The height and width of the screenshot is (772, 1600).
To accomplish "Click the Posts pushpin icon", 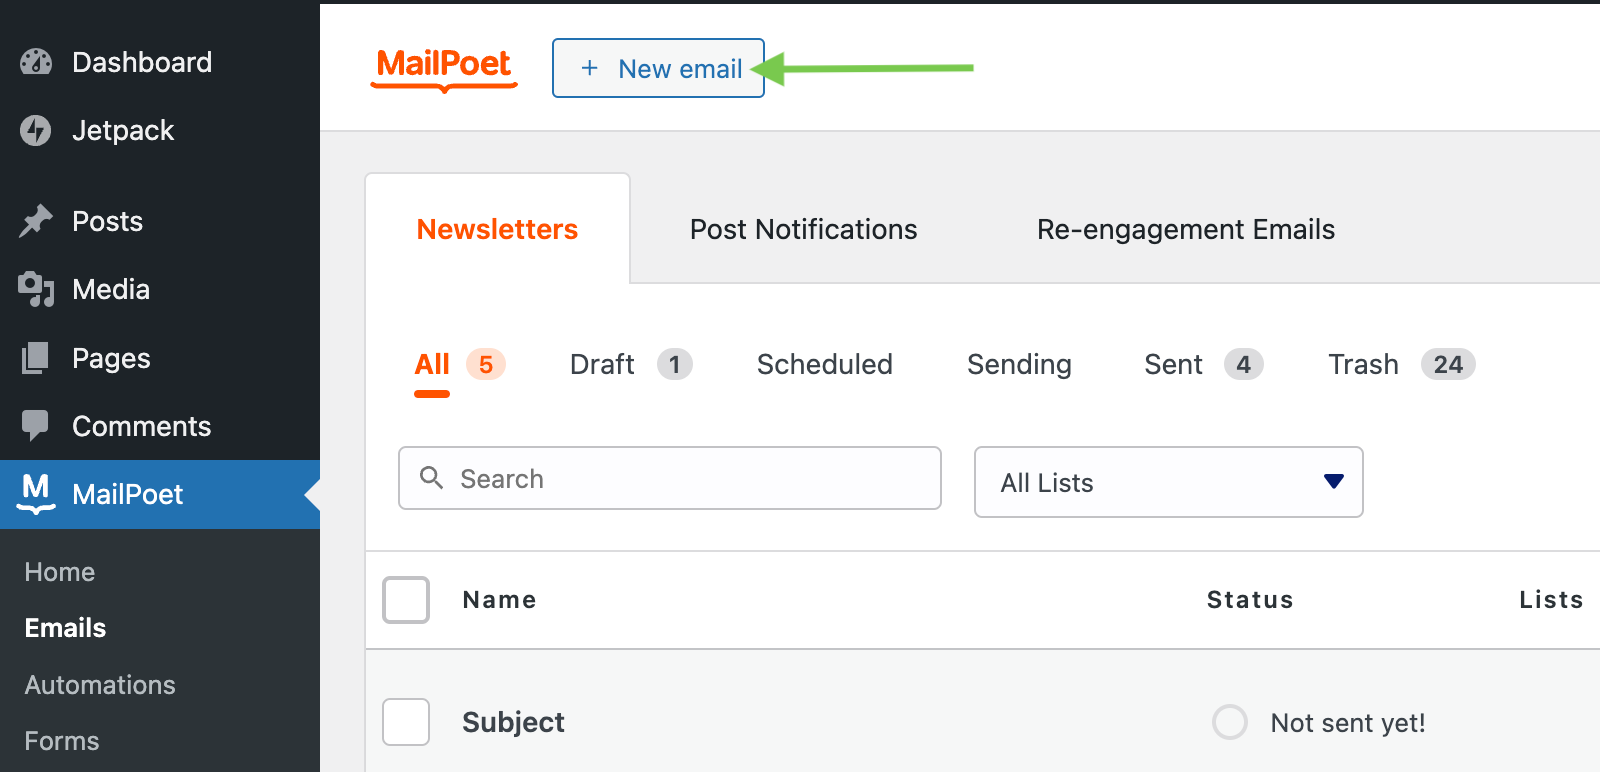I will coord(36,221).
